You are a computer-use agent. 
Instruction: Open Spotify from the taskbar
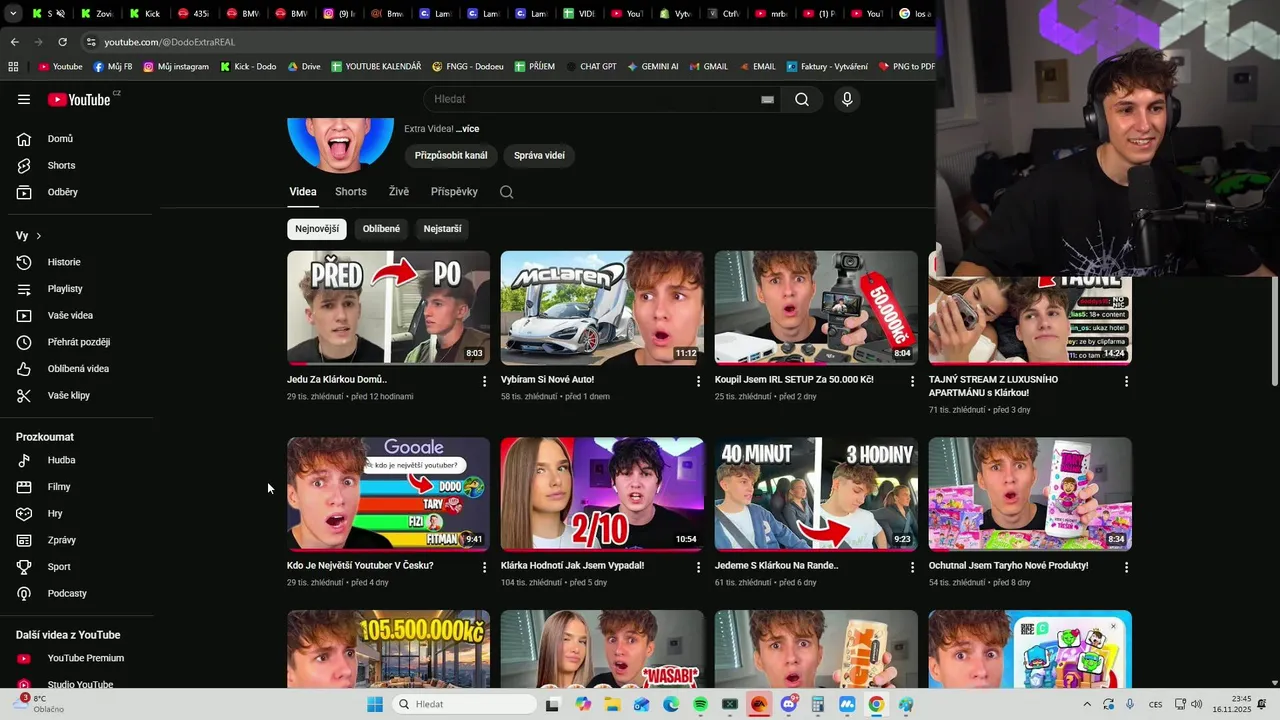[700, 704]
